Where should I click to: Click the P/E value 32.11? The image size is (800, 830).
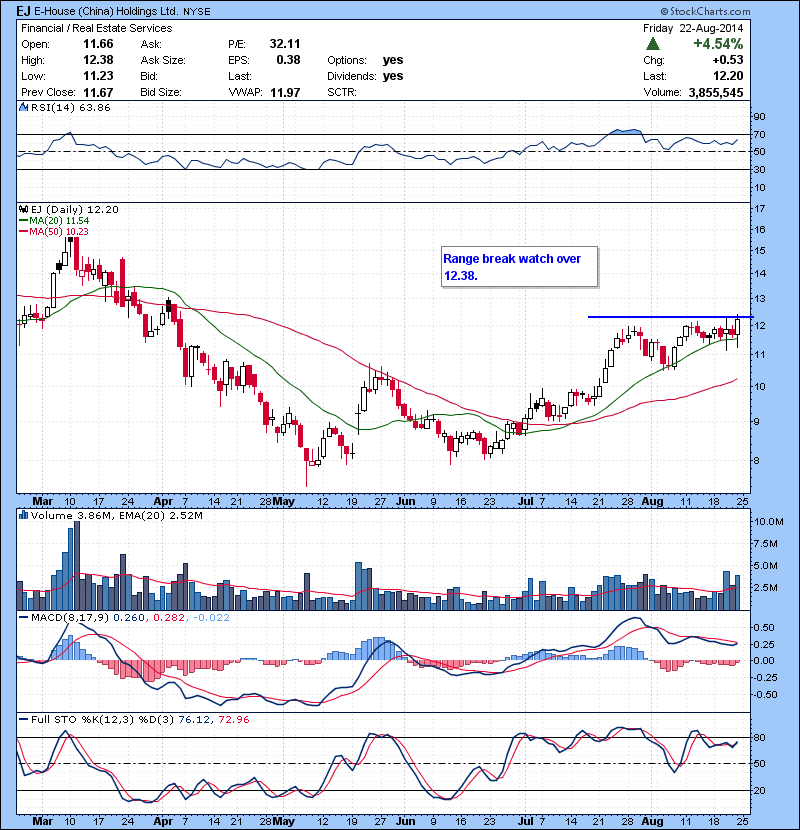click(285, 44)
